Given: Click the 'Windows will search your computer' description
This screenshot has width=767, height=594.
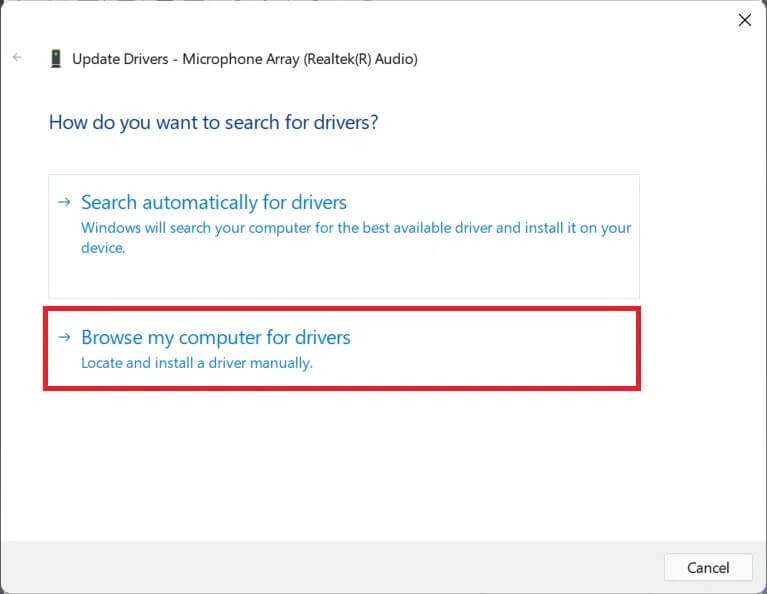Looking at the screenshot, I should (x=356, y=238).
